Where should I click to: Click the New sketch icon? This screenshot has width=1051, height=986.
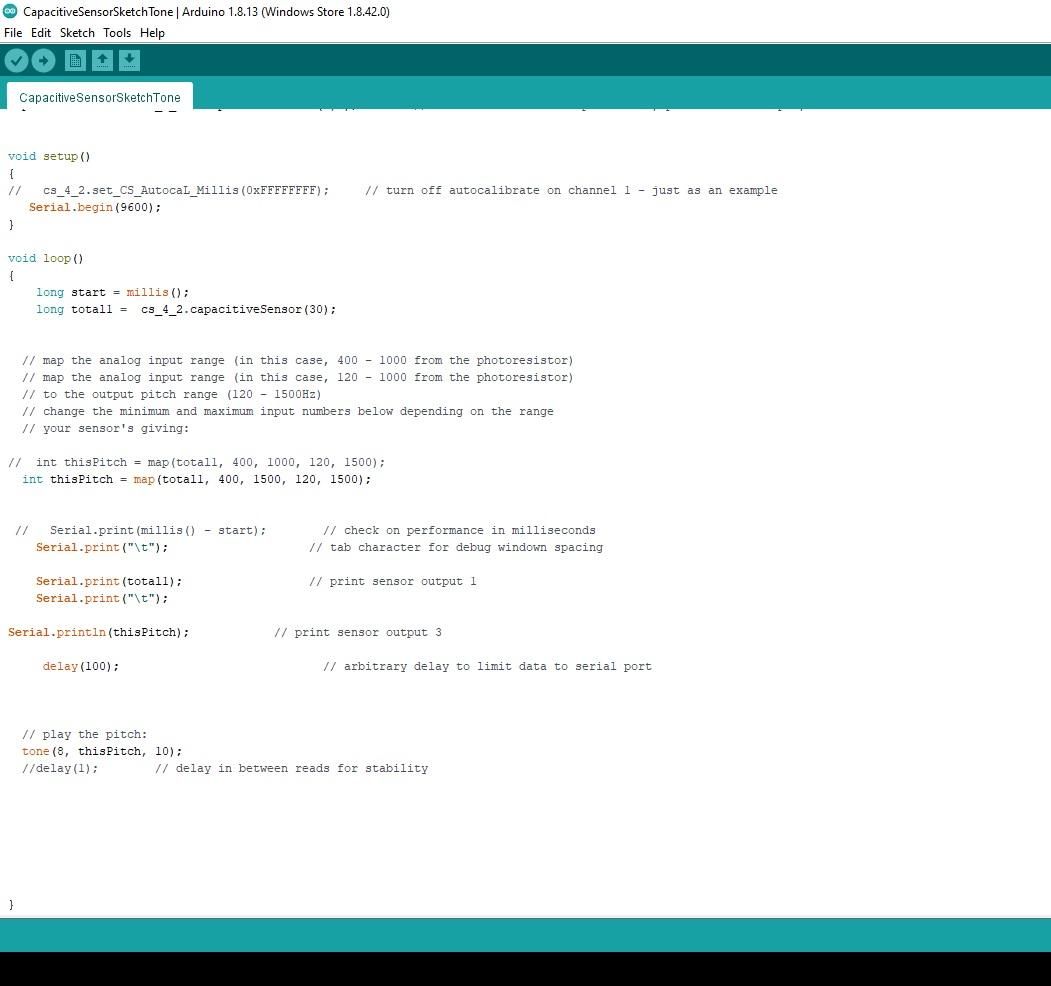75,60
